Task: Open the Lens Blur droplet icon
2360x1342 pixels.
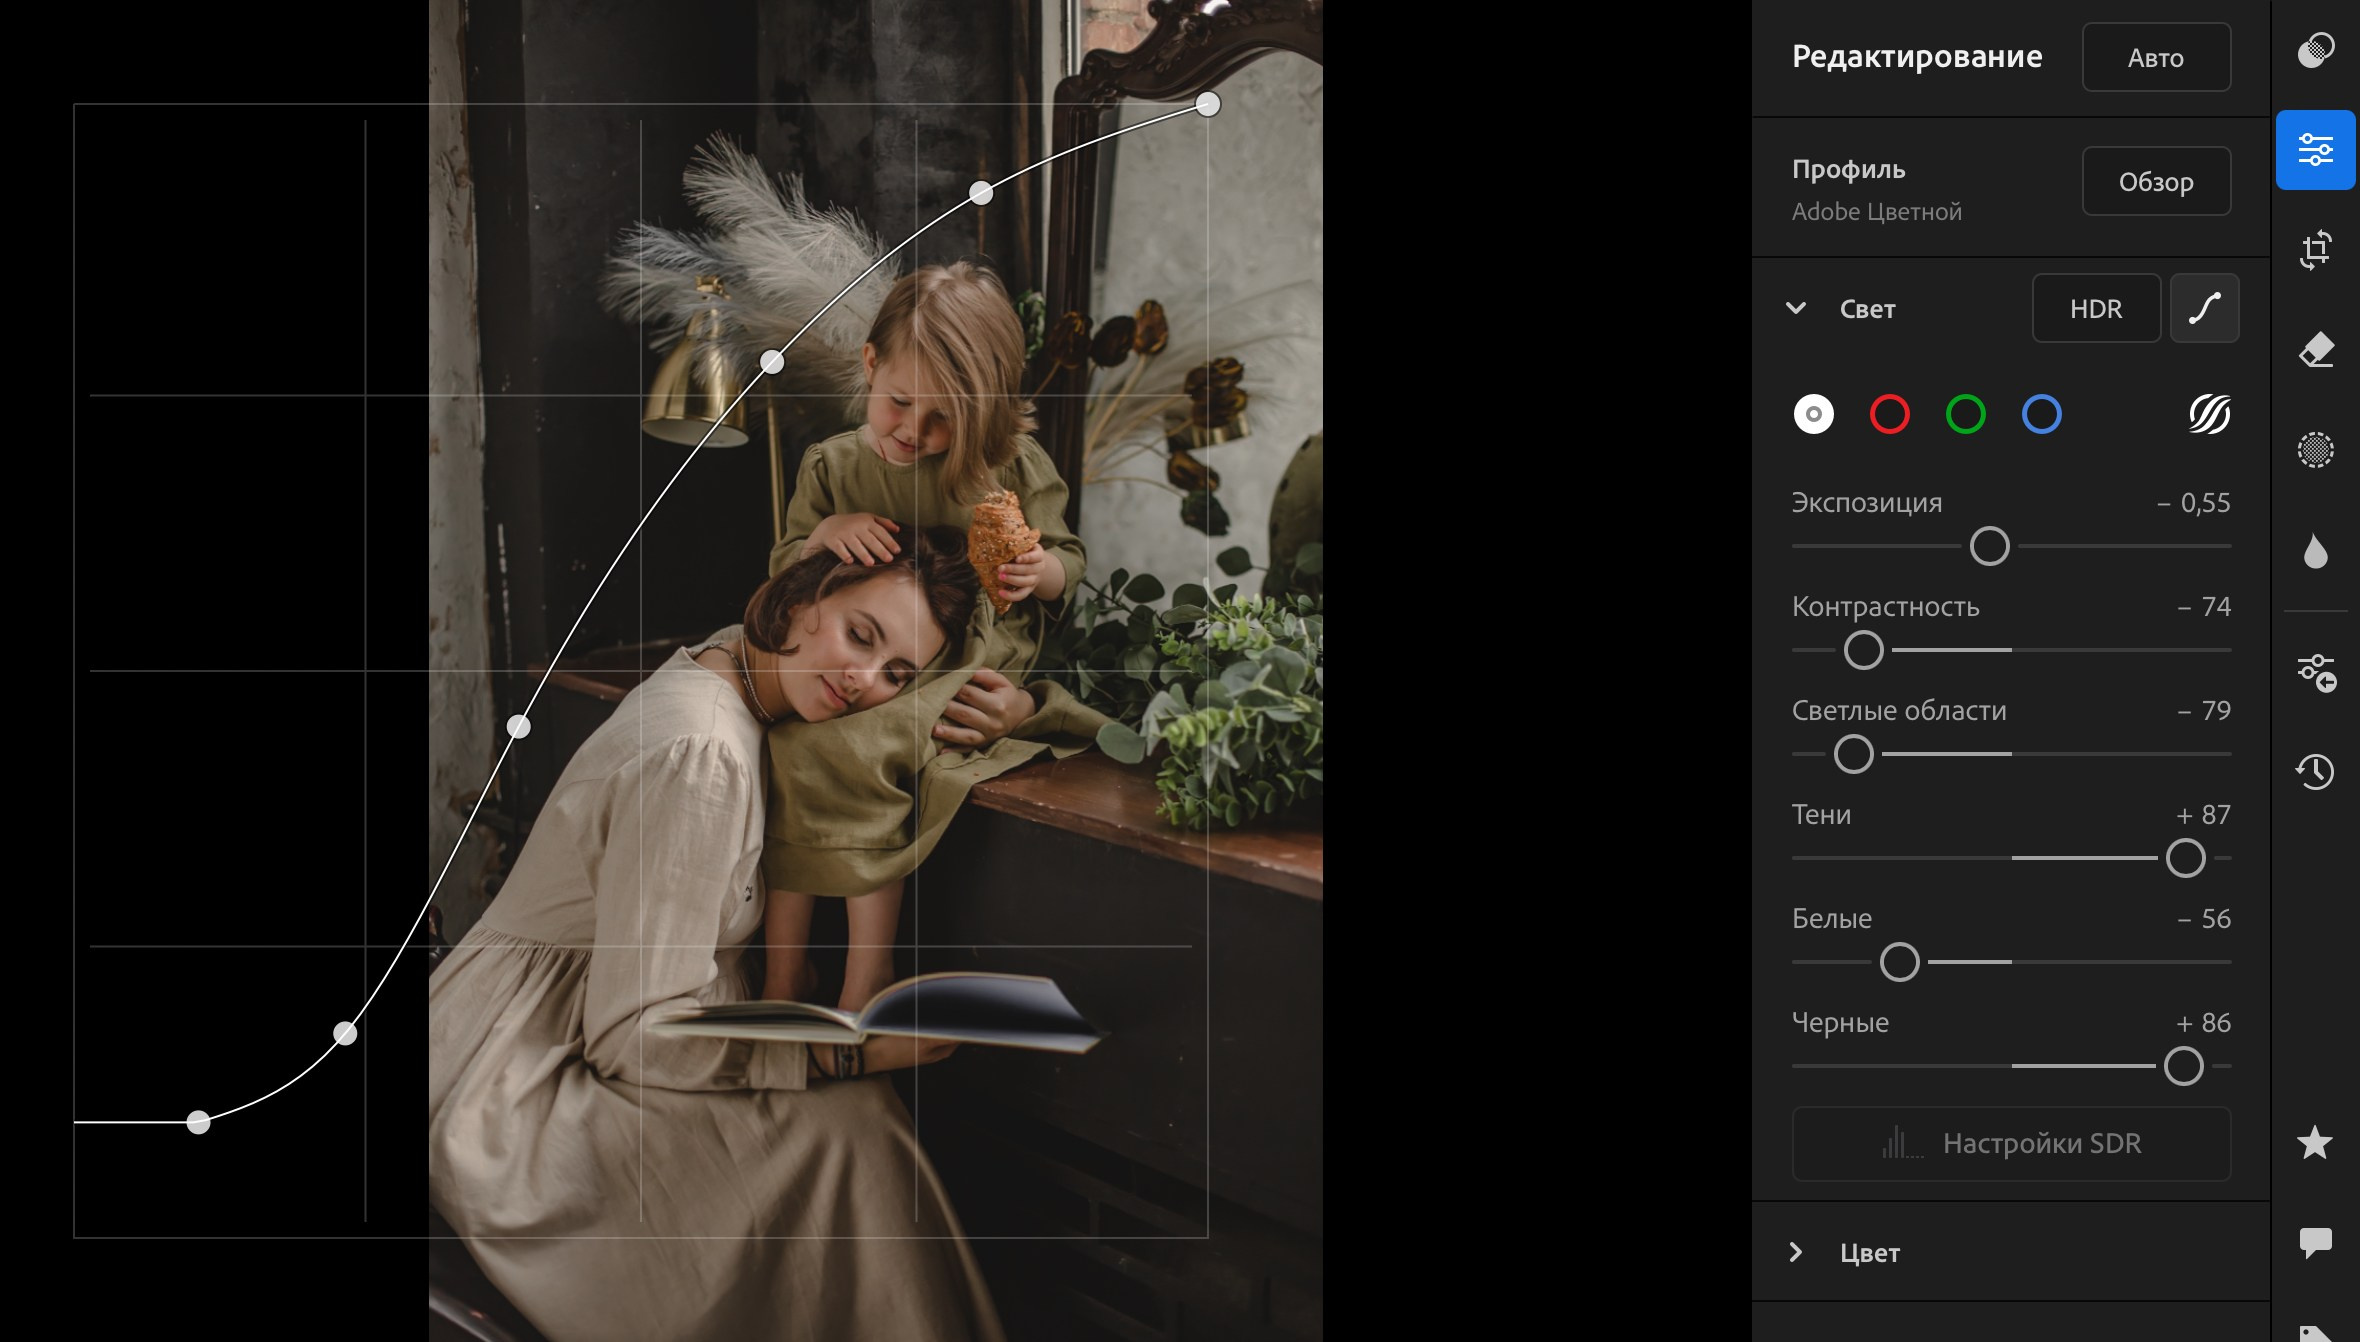Action: [x=2315, y=552]
